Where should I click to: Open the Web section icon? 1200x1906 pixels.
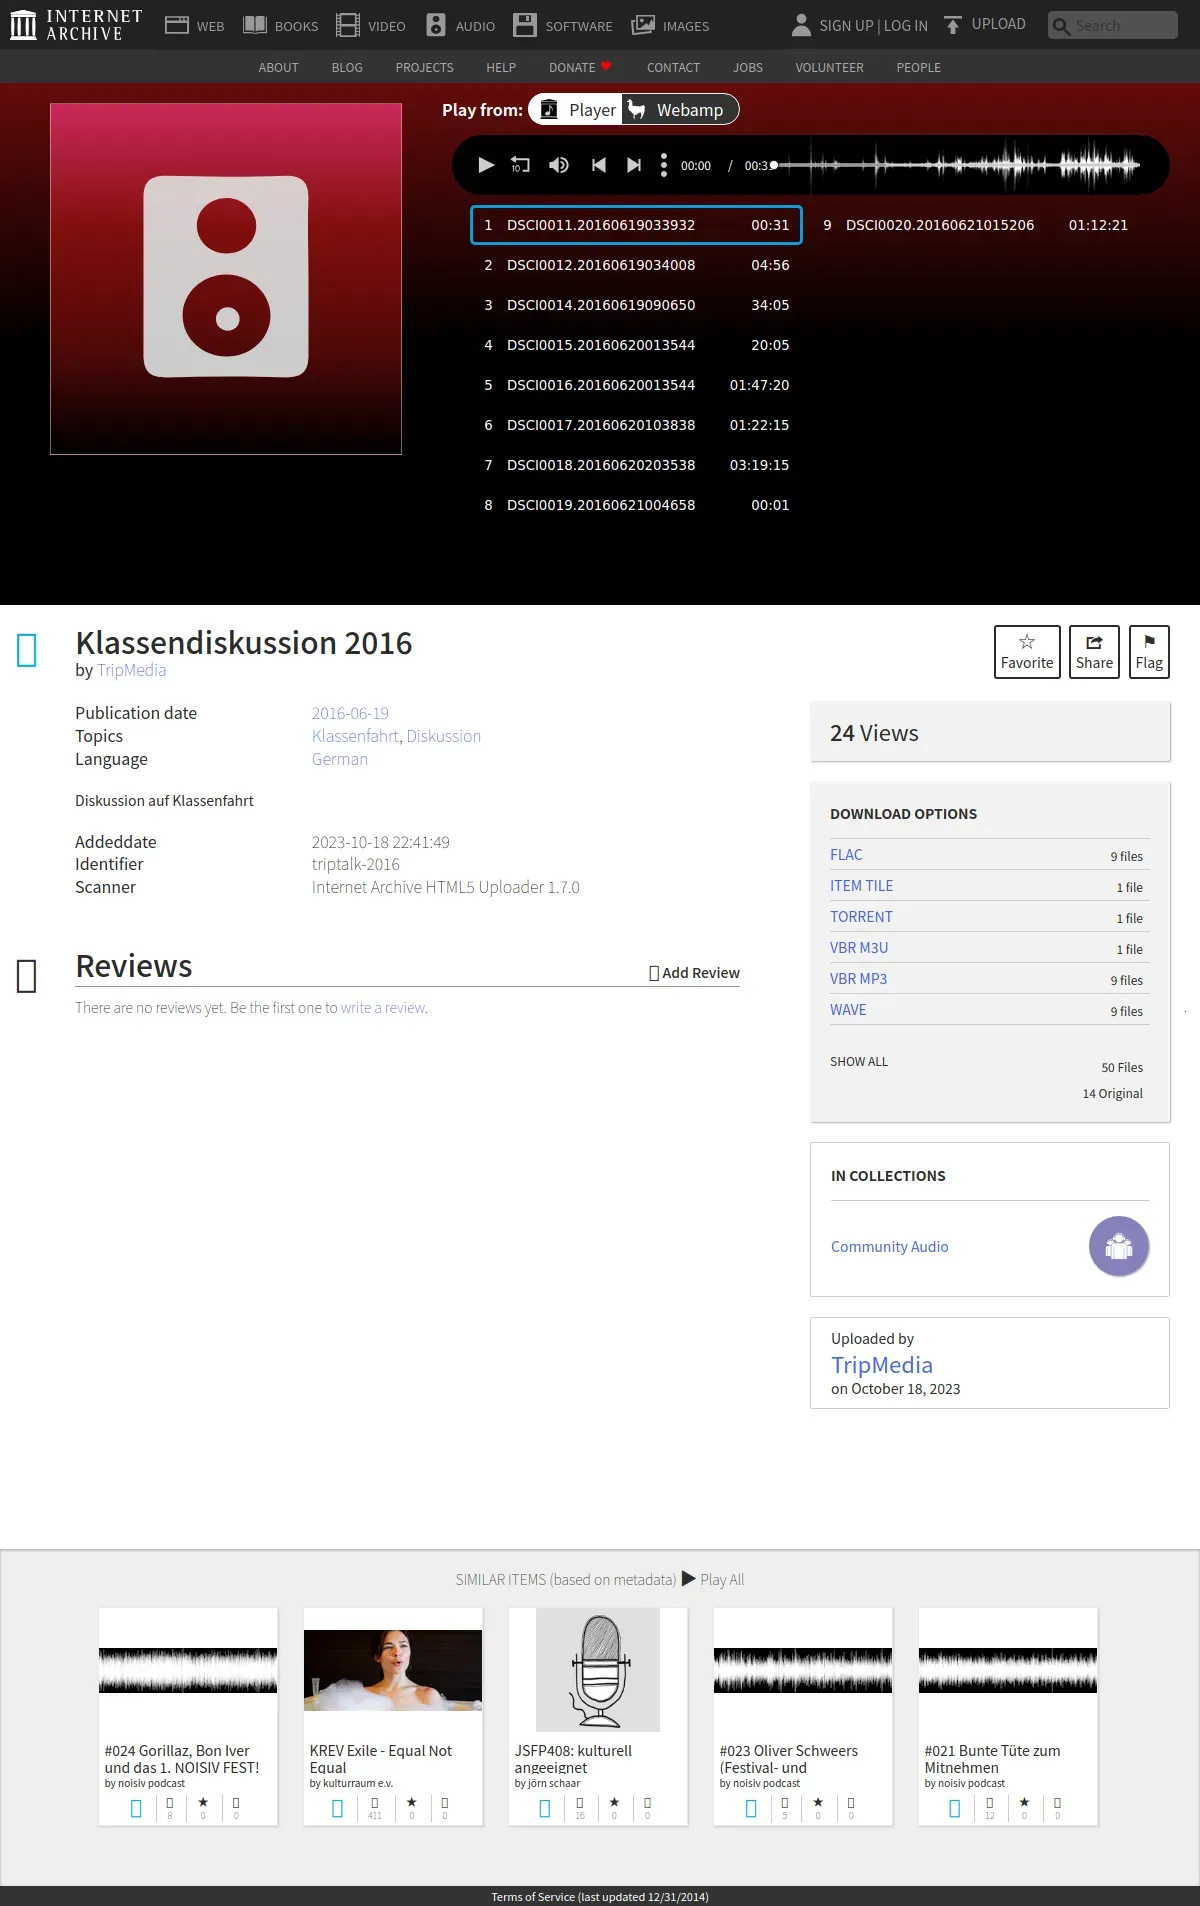pos(177,25)
